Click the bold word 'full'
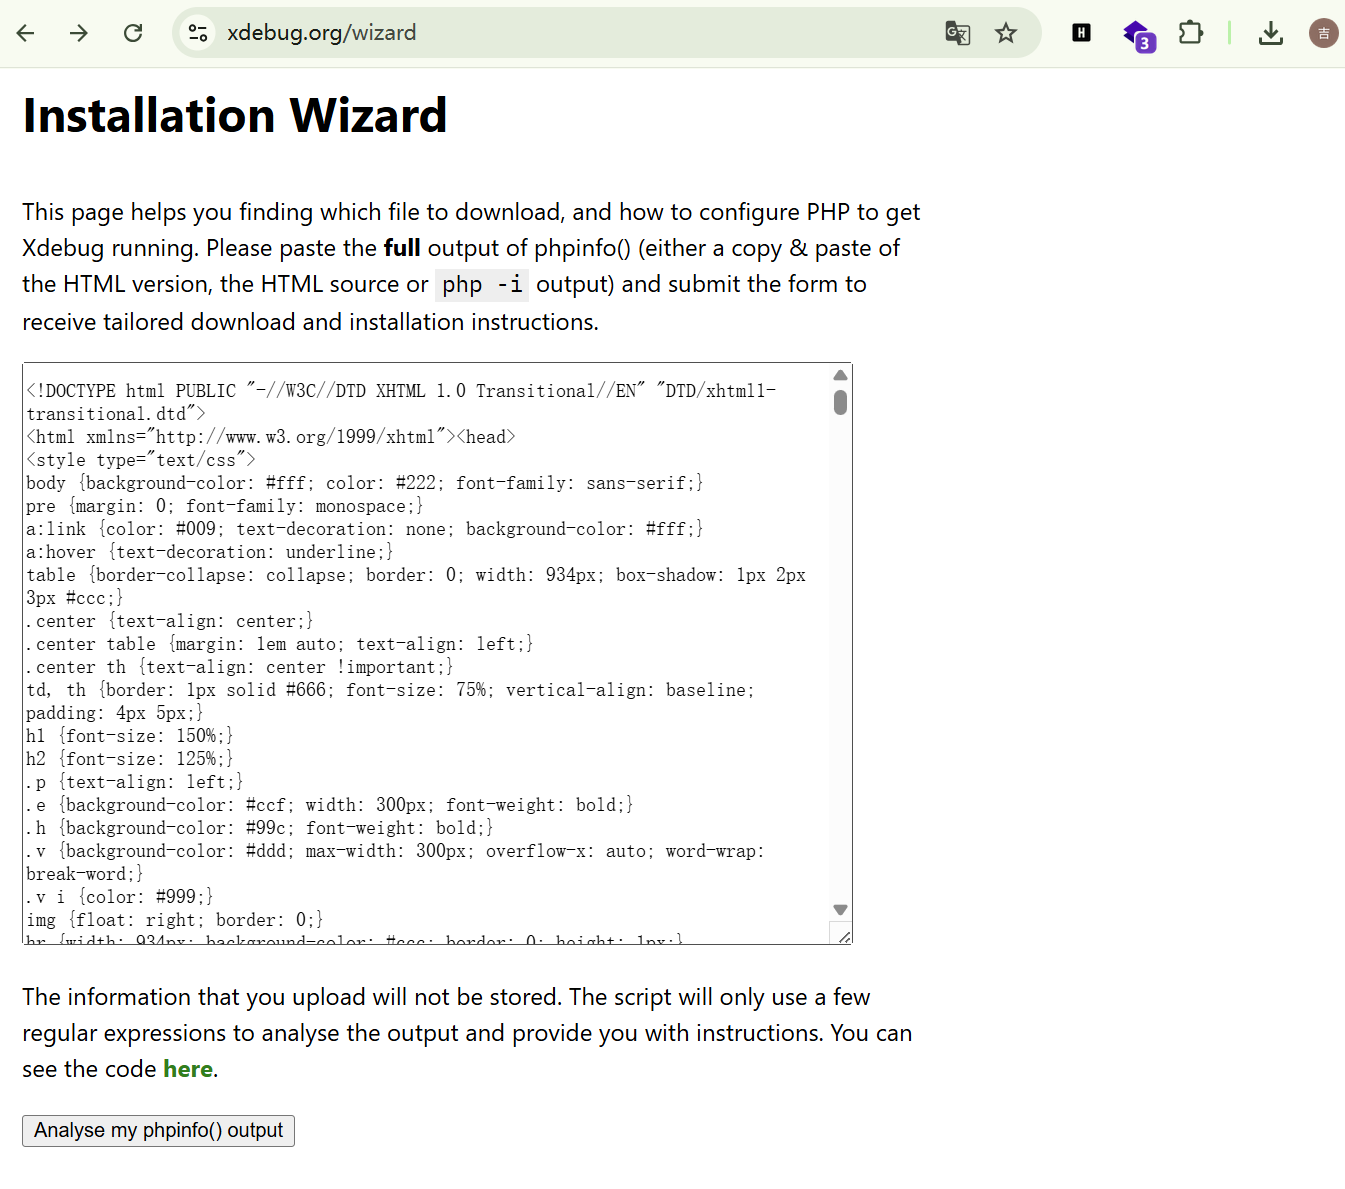This screenshot has width=1345, height=1189. coord(402,248)
